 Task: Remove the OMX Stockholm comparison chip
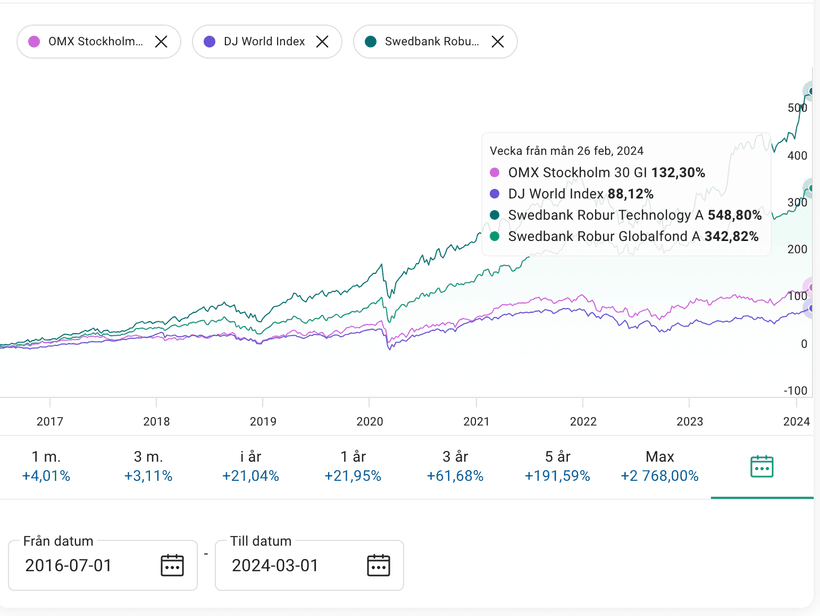161,42
